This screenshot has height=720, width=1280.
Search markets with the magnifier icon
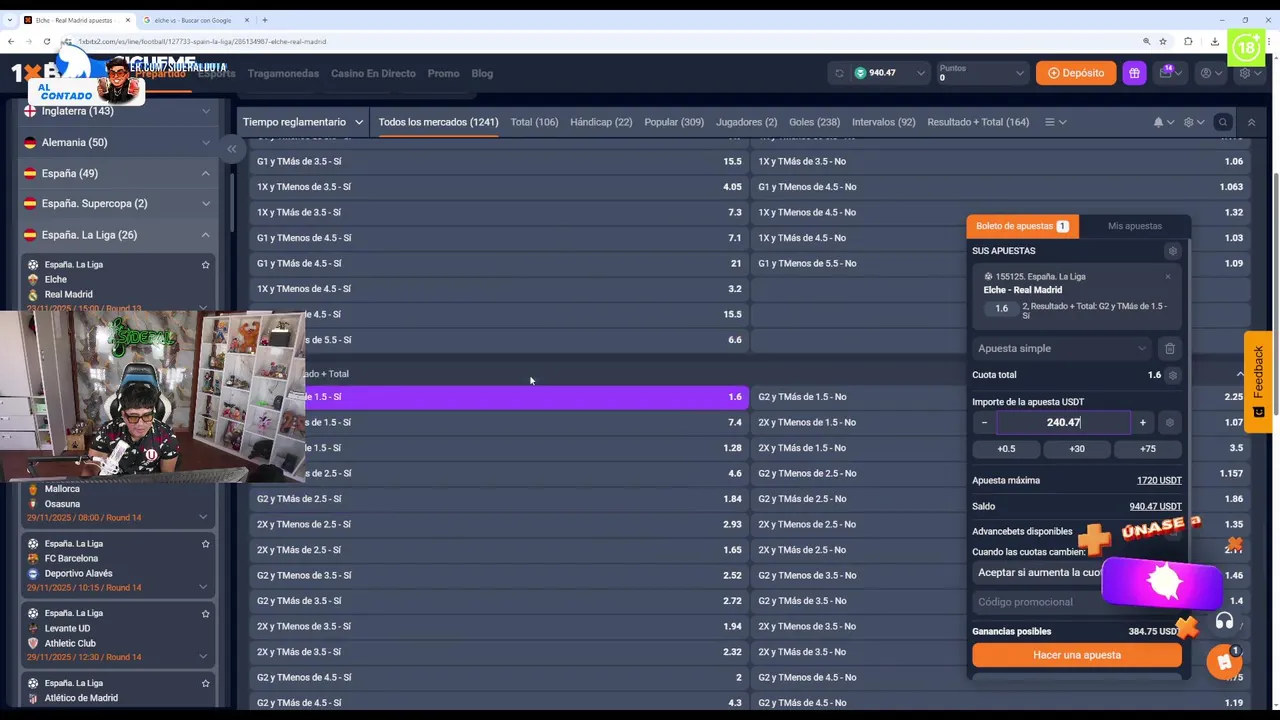click(x=1222, y=122)
